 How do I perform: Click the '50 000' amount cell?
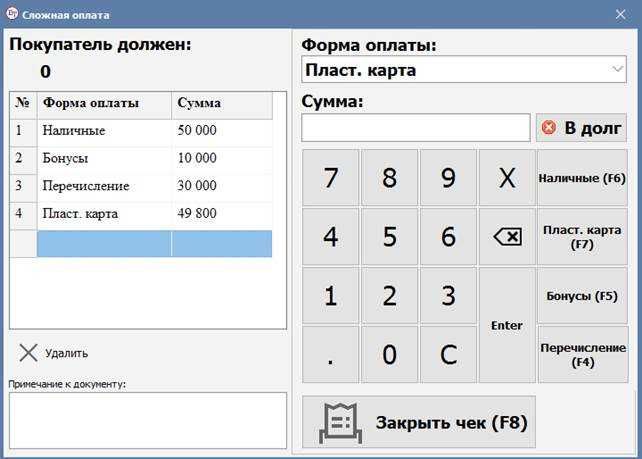point(222,131)
